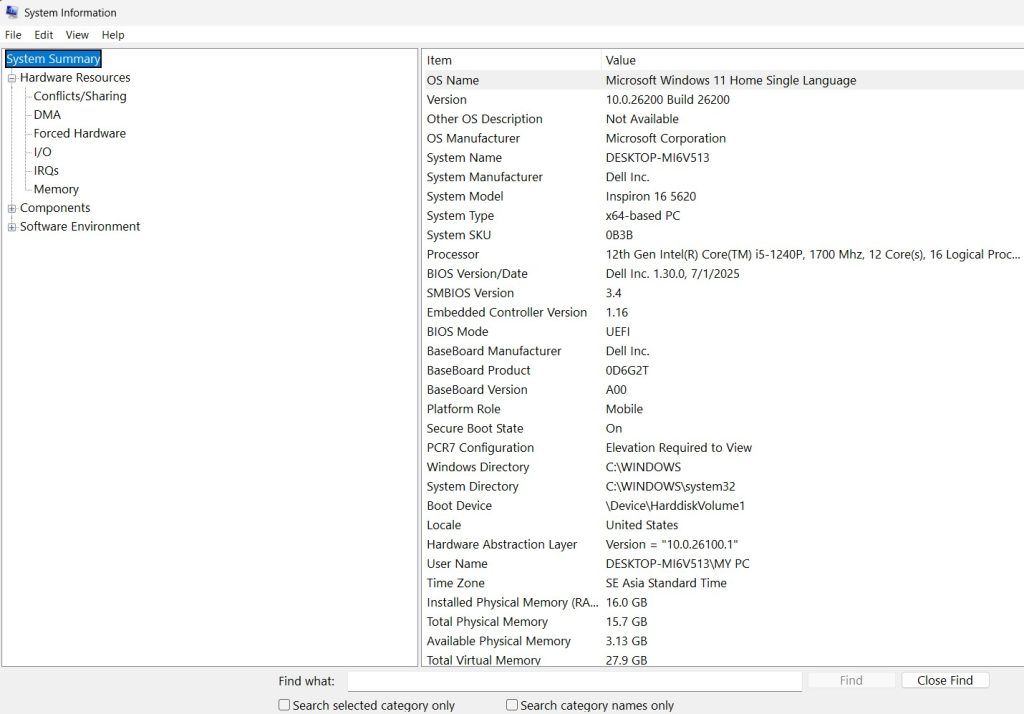Open the I/O category

coord(42,152)
